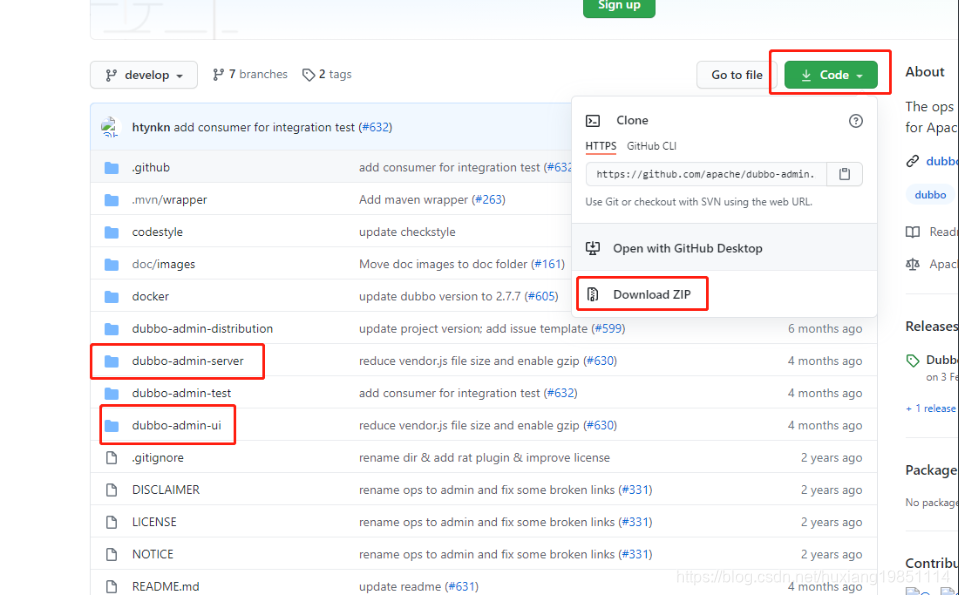This screenshot has height=595, width=959.
Task: Open the .github folder
Action: [x=151, y=167]
